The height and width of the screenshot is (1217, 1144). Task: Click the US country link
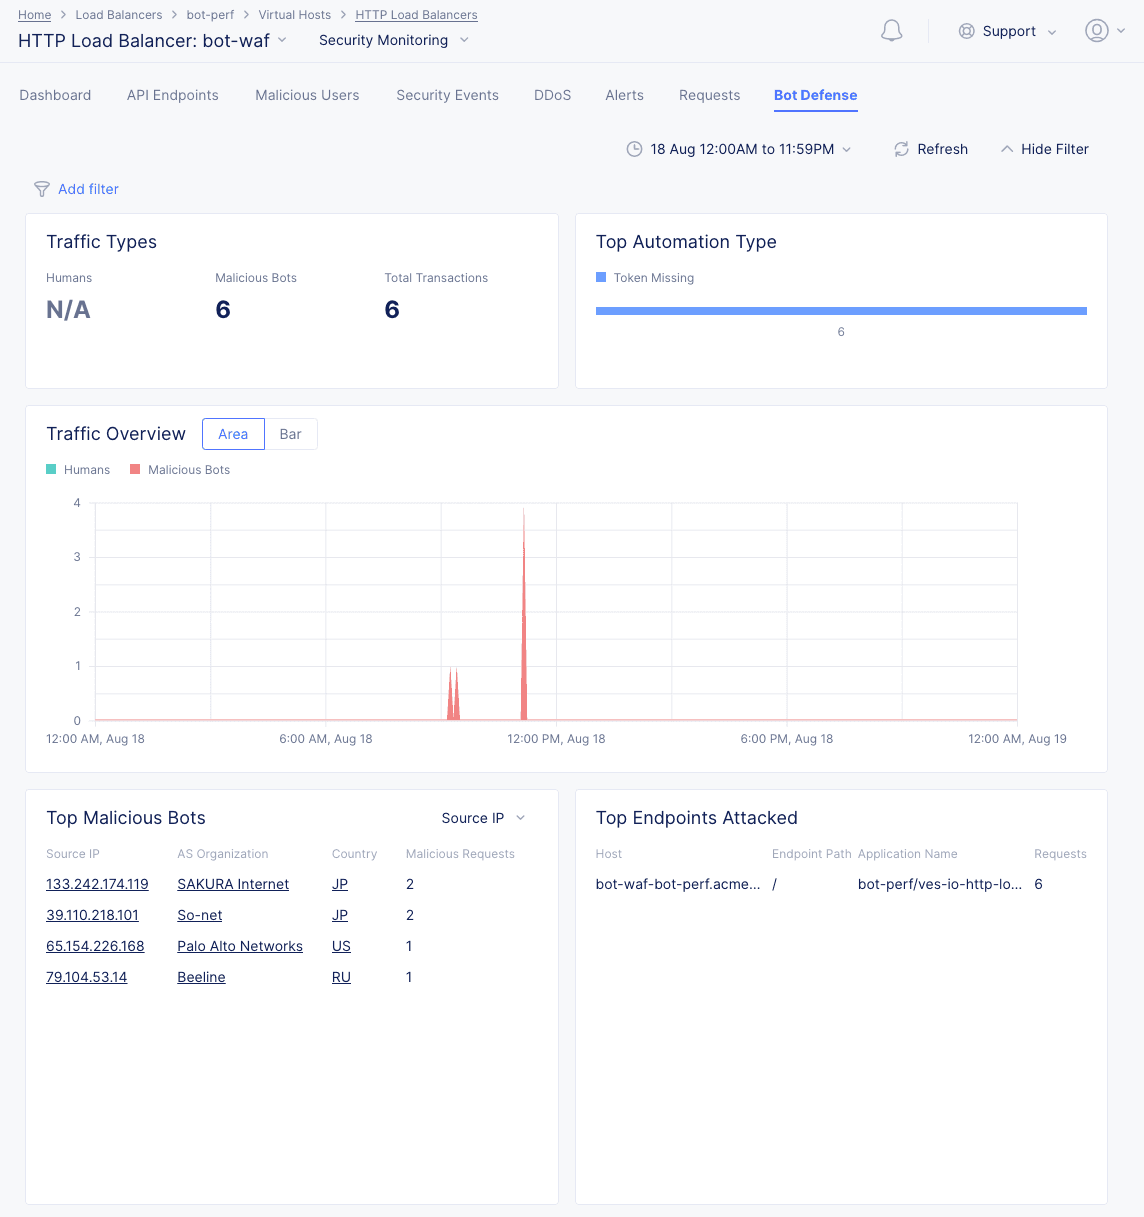click(341, 946)
